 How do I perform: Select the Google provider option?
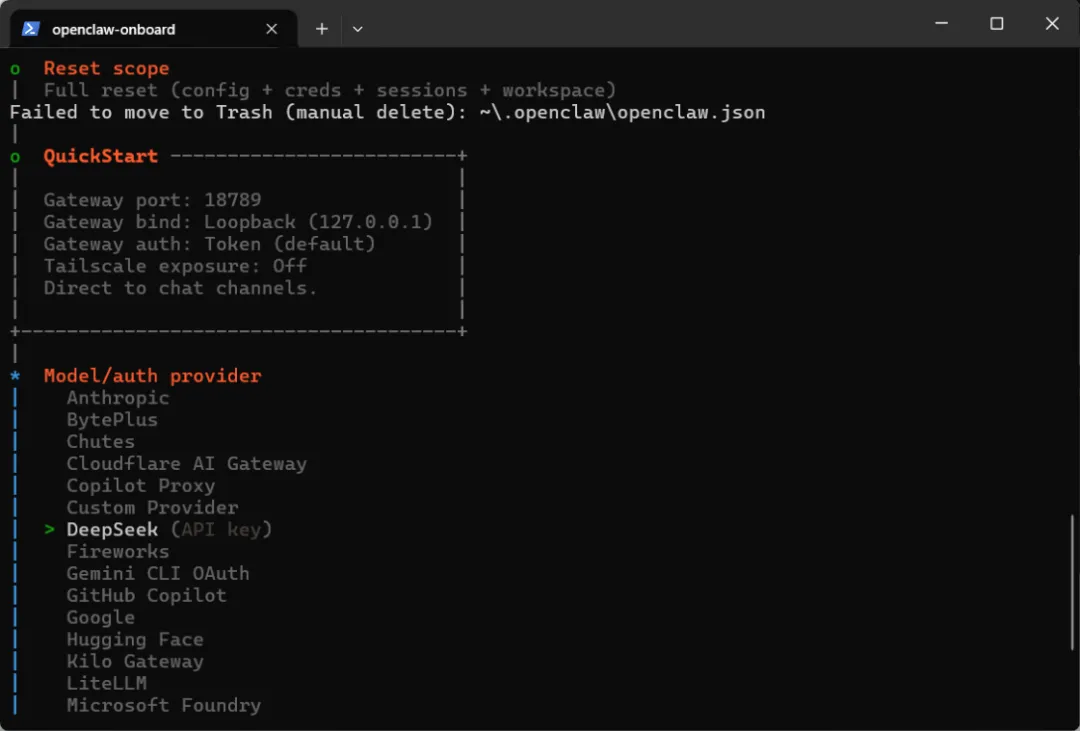[x=101, y=617]
